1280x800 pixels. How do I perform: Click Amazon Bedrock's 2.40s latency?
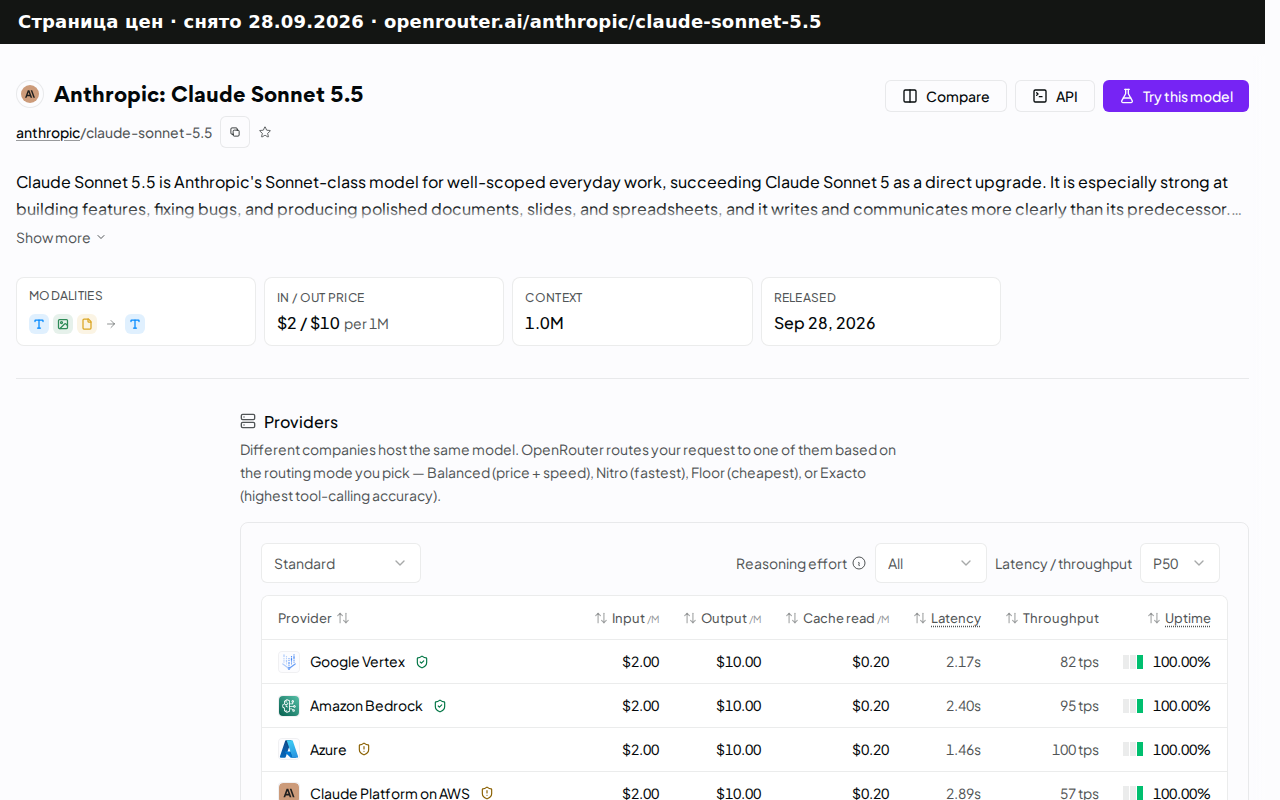[964, 706]
